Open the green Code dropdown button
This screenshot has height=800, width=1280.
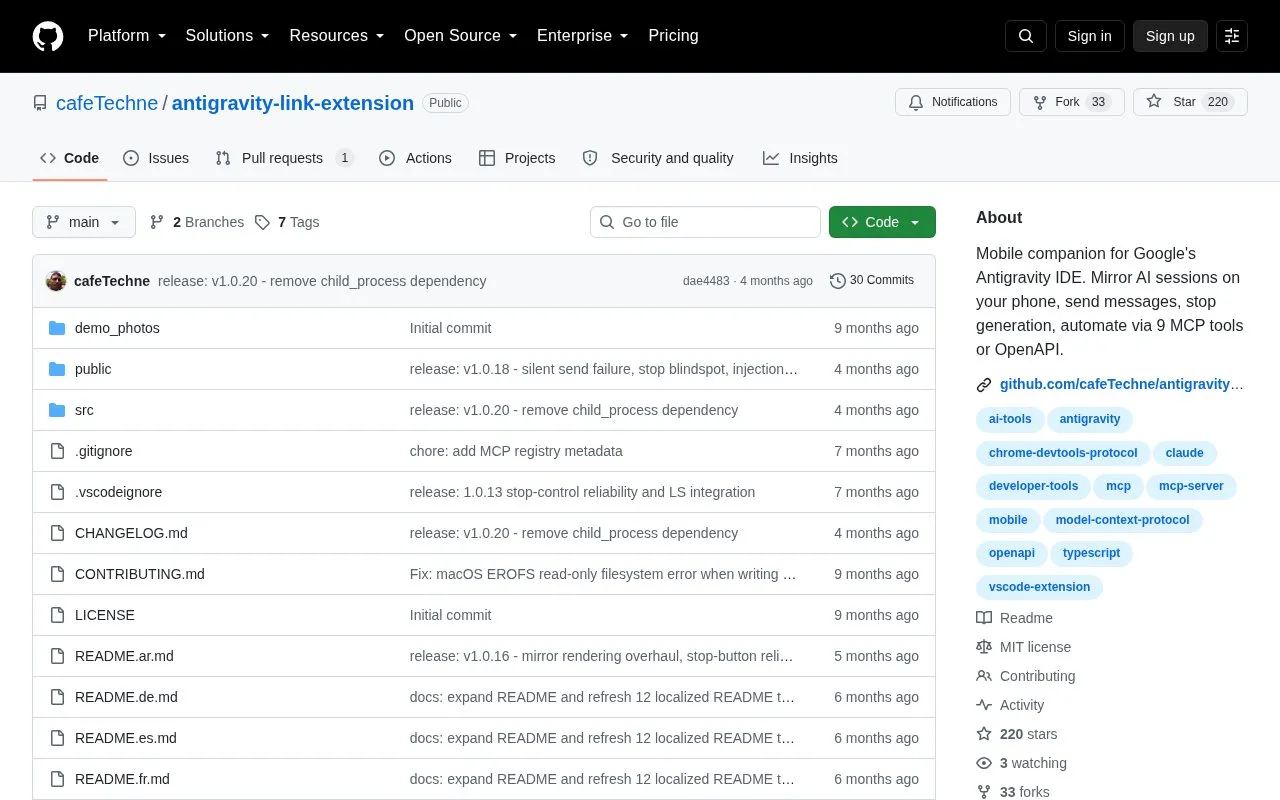coord(882,222)
